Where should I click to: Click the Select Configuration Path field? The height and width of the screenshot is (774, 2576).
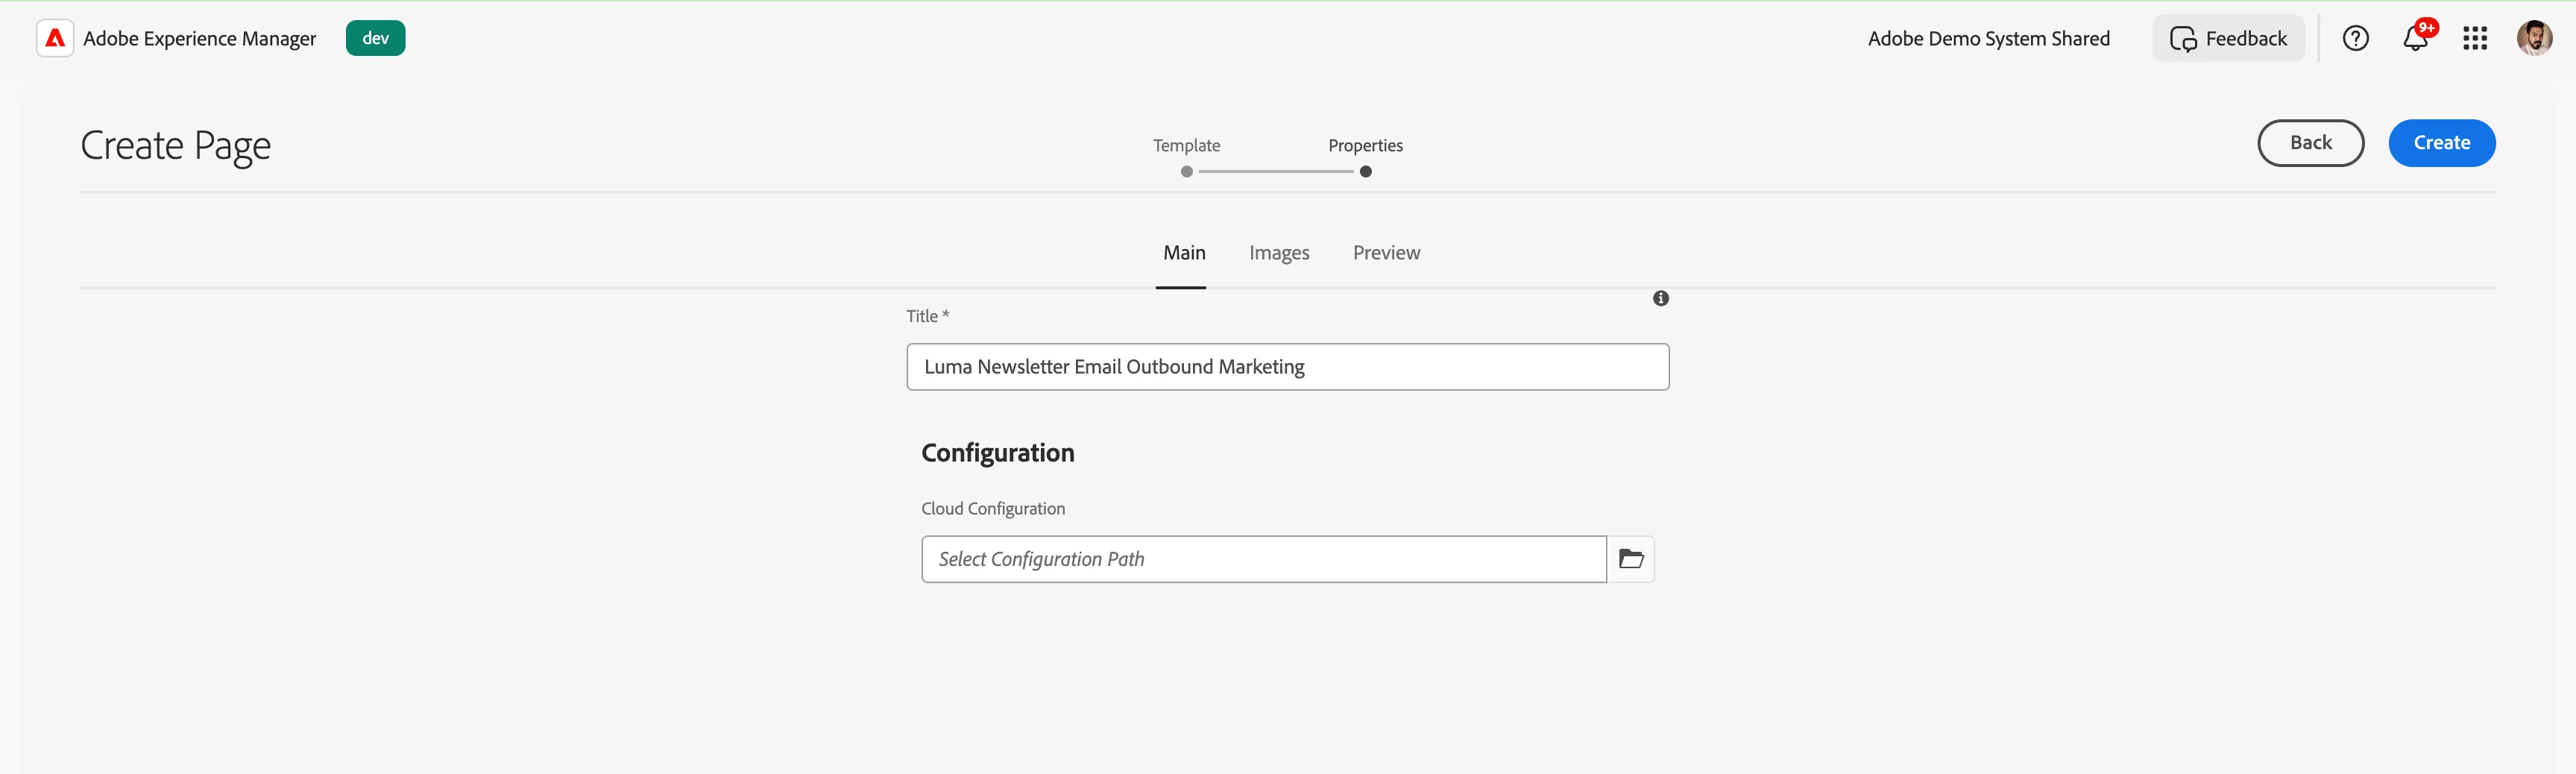[x=1264, y=559]
